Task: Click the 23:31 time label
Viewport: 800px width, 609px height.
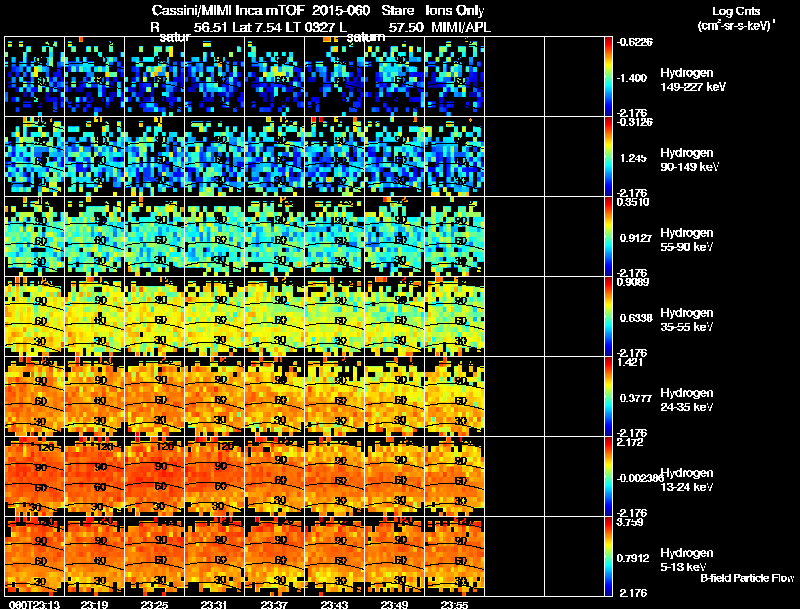Action: pyautogui.click(x=214, y=604)
